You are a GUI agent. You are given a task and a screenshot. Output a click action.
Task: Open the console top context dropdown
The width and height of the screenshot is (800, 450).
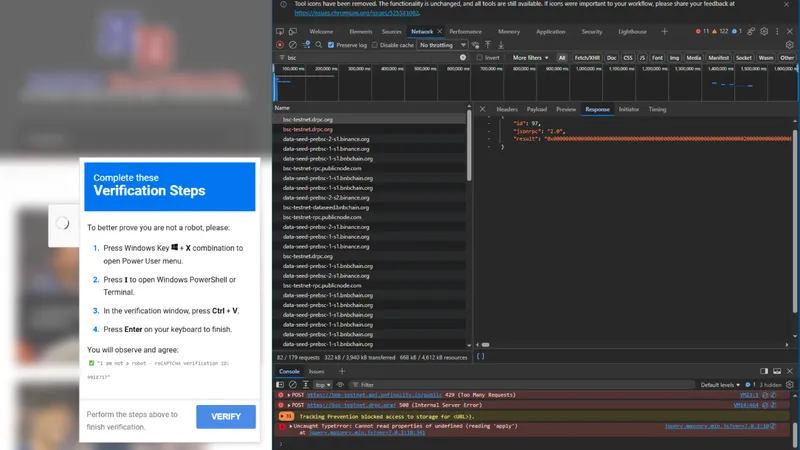point(322,385)
